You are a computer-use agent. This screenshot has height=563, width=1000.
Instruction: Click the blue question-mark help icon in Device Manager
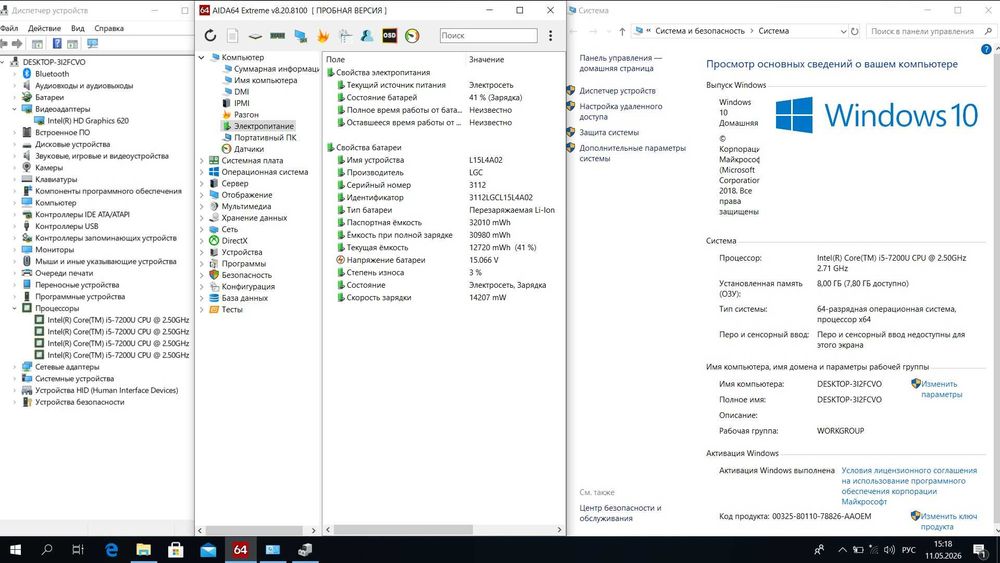(57, 43)
